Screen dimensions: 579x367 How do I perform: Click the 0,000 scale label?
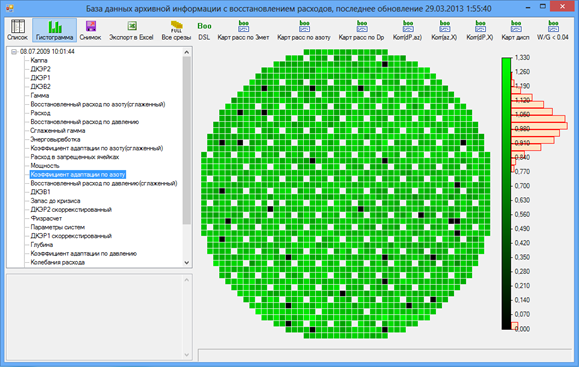coord(522,329)
